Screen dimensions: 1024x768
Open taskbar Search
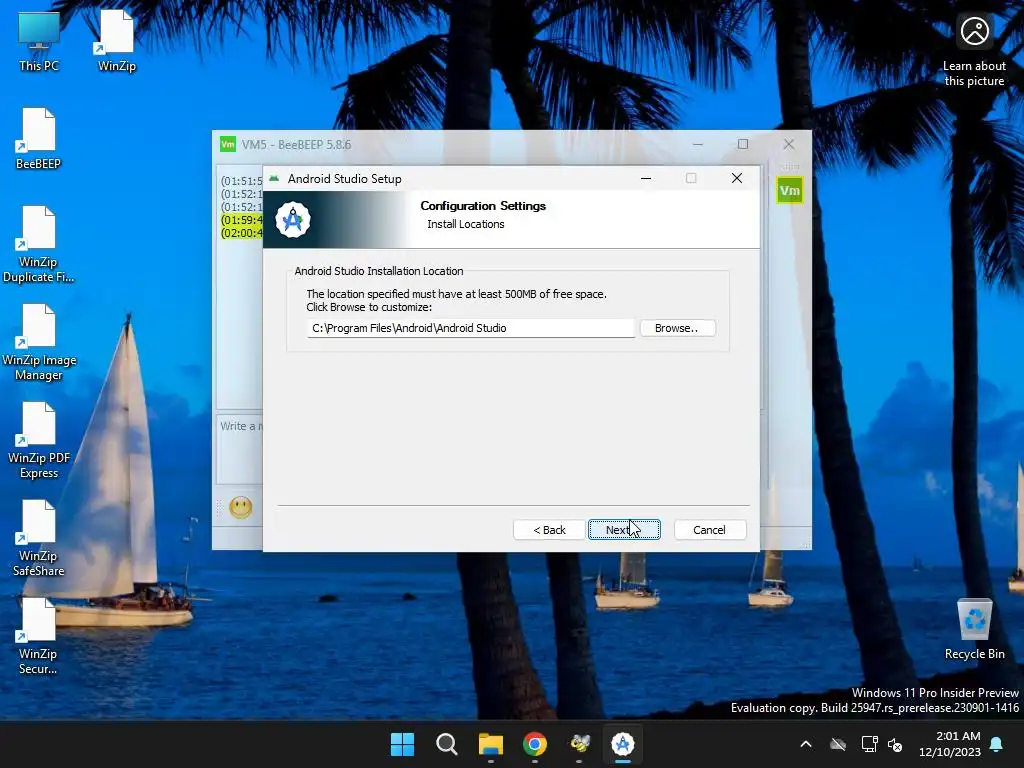(x=447, y=744)
